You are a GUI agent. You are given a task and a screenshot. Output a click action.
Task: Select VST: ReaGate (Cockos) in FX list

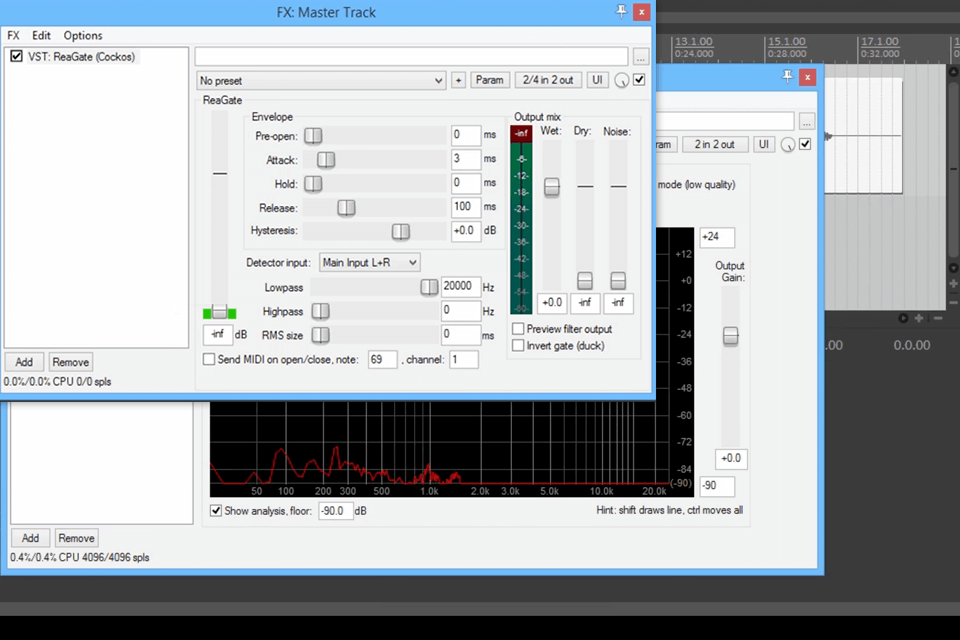(81, 57)
